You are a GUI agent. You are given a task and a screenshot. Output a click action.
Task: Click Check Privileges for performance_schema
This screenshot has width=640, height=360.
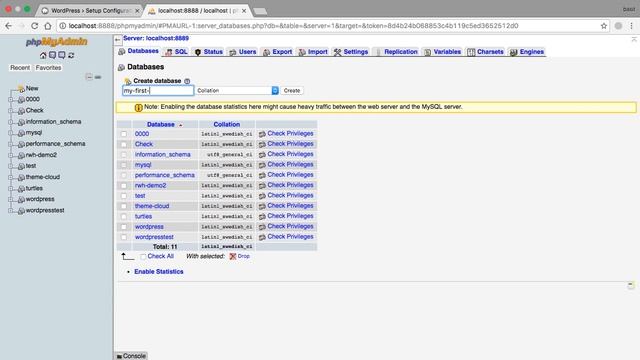point(290,175)
